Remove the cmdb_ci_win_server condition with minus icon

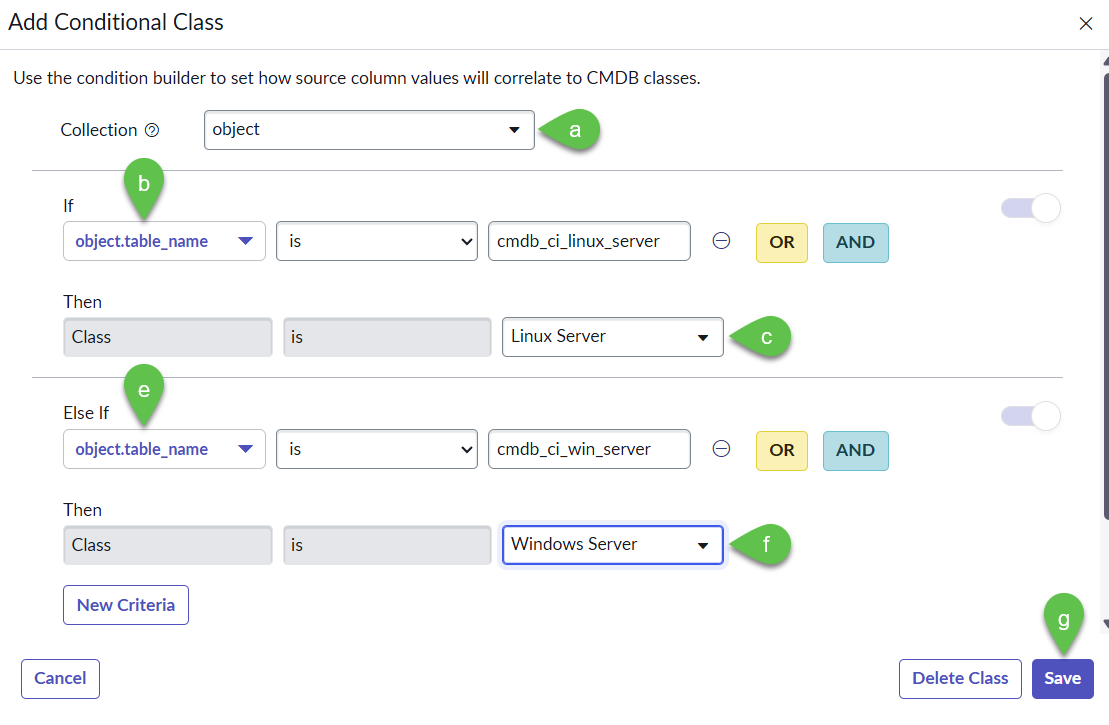(721, 450)
